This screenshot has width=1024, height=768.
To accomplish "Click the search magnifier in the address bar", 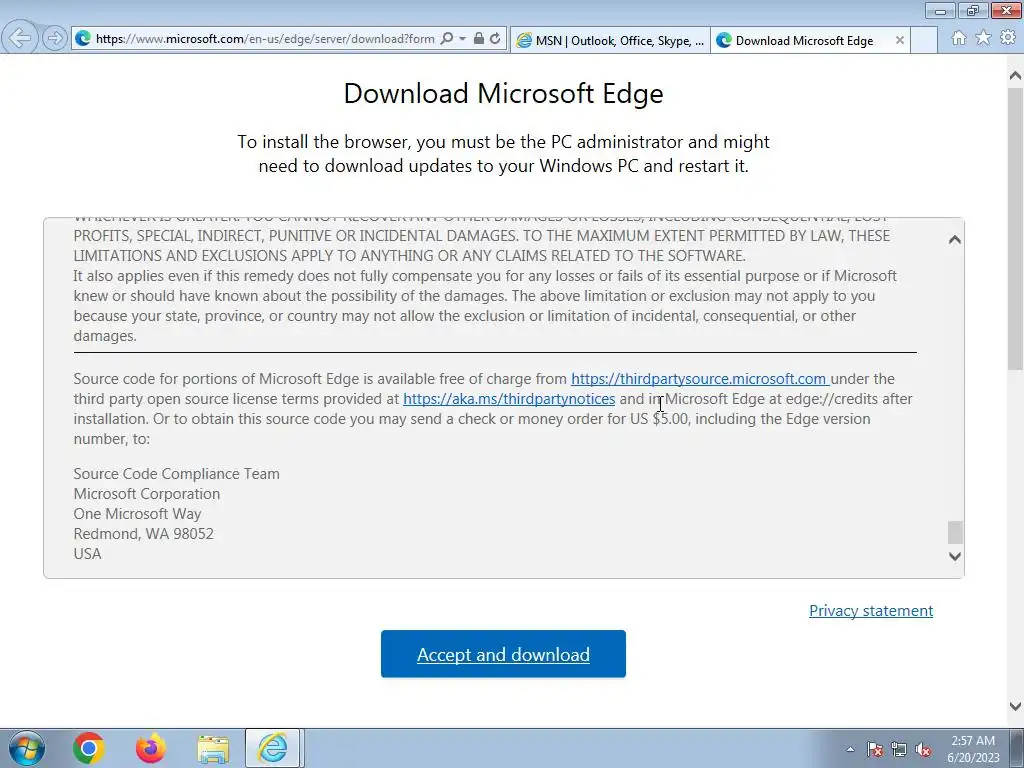I will 447,39.
